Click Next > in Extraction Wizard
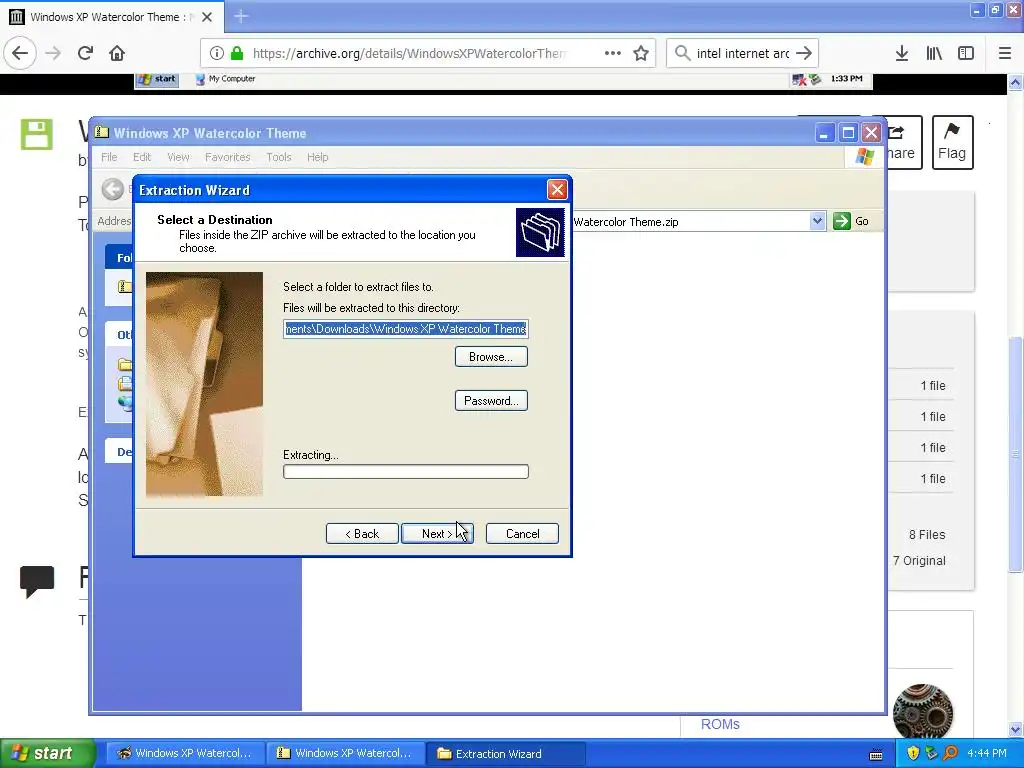 [437, 534]
